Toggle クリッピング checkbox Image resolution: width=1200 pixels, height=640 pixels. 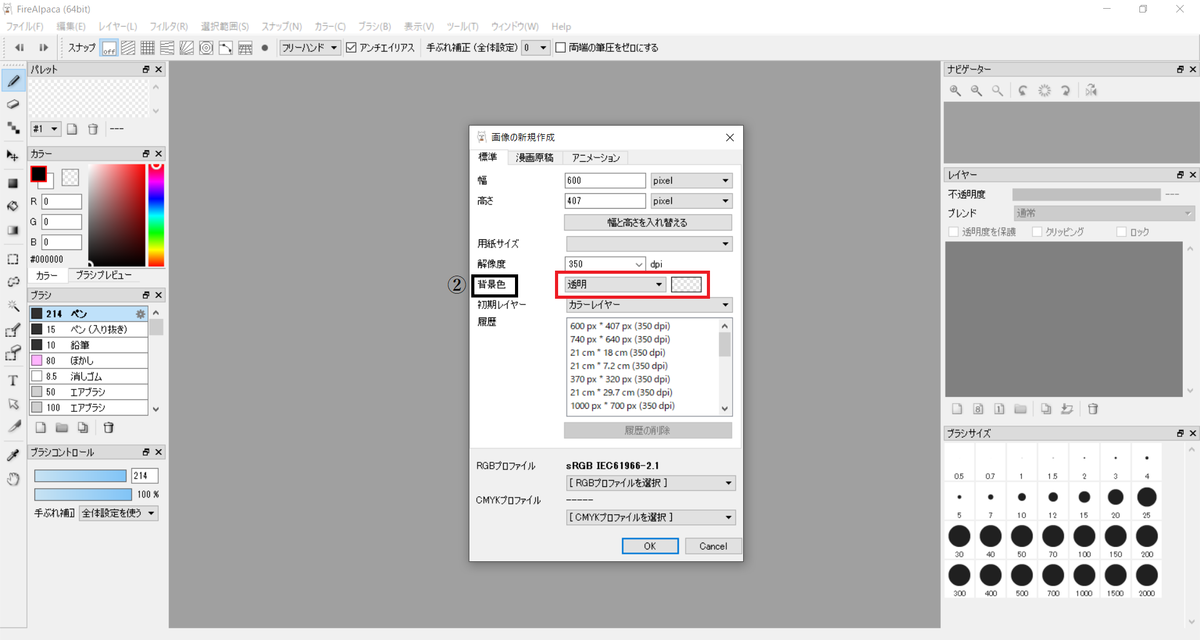pyautogui.click(x=1037, y=232)
